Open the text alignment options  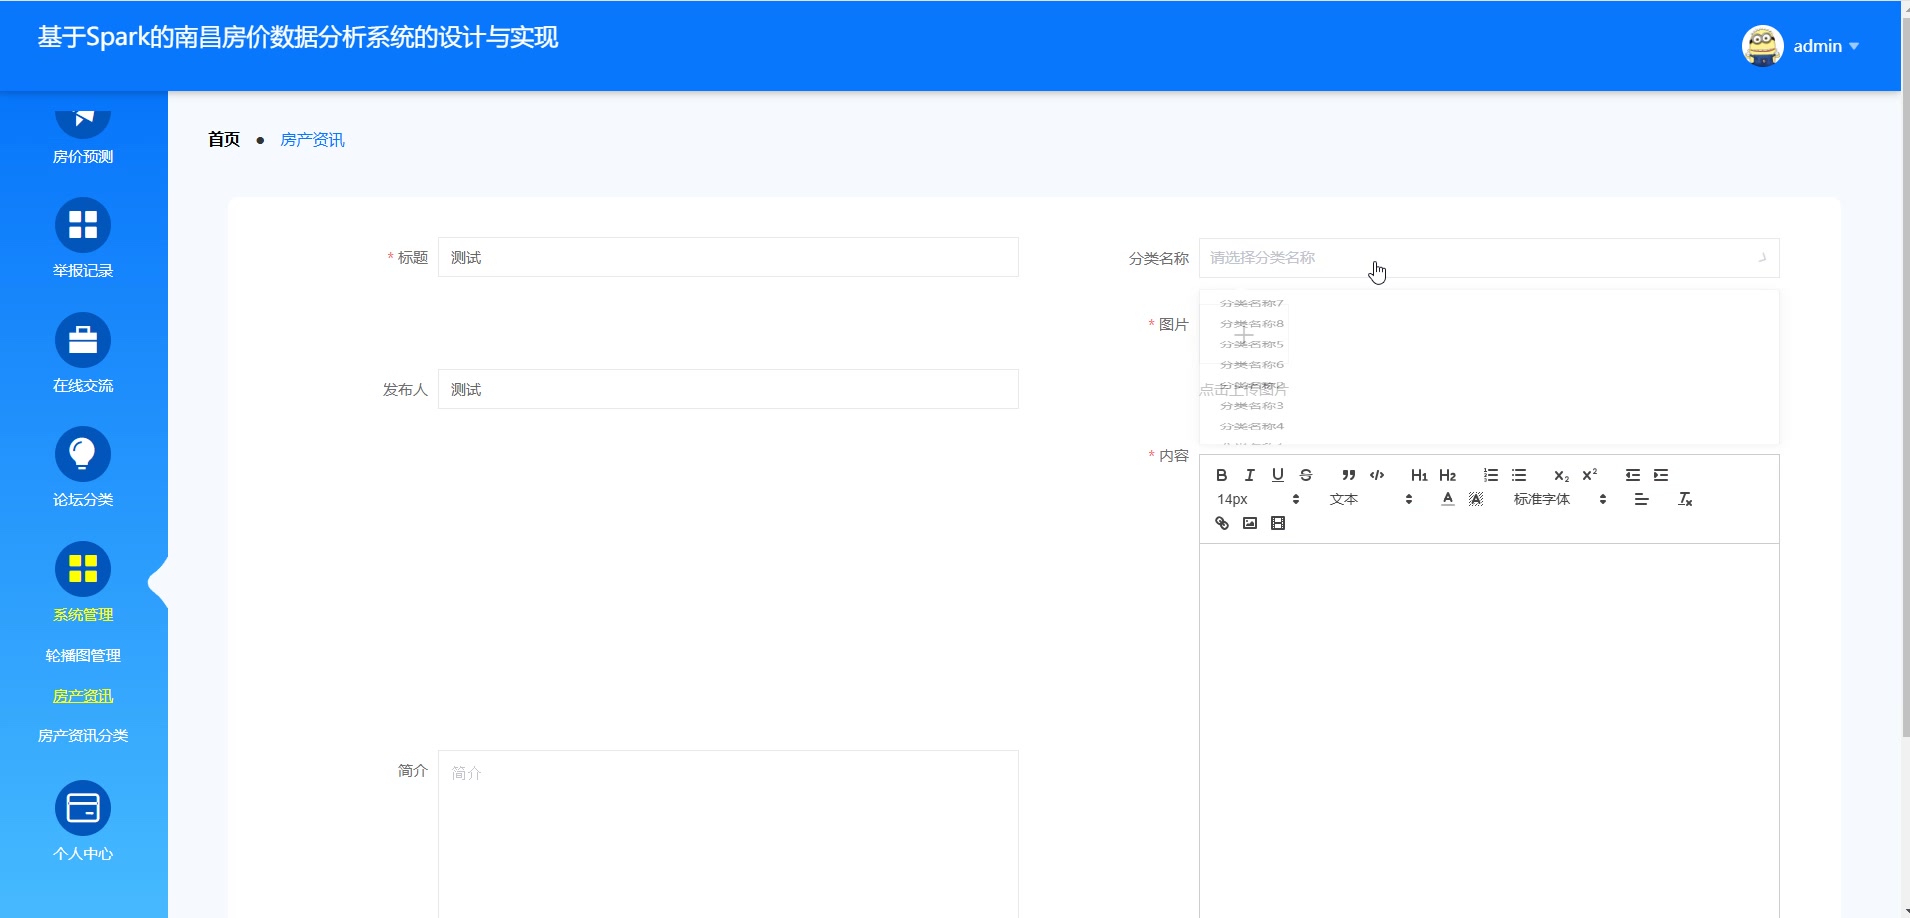(x=1641, y=499)
